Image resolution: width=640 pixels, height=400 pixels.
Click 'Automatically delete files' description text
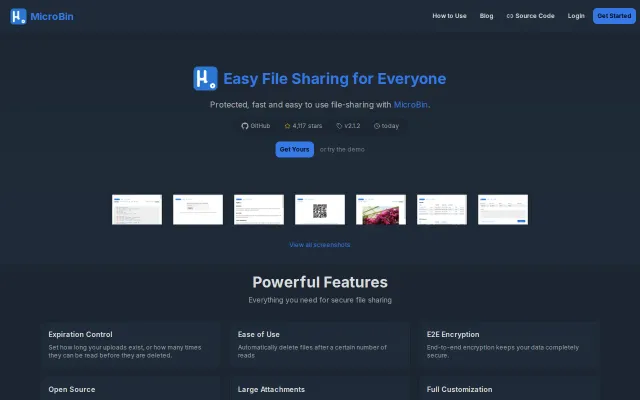(x=312, y=351)
